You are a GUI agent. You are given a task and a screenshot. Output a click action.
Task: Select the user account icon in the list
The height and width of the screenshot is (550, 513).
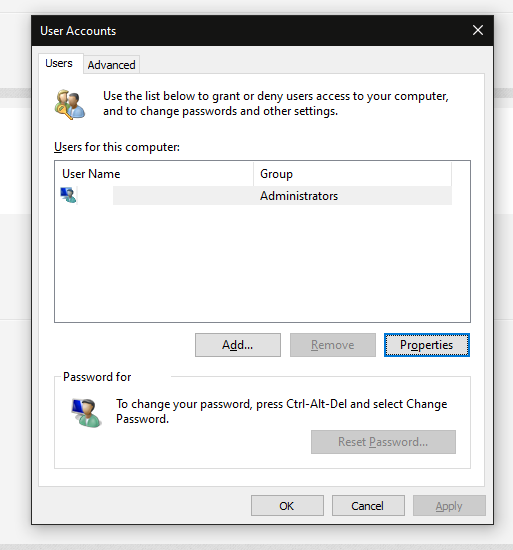[68, 195]
